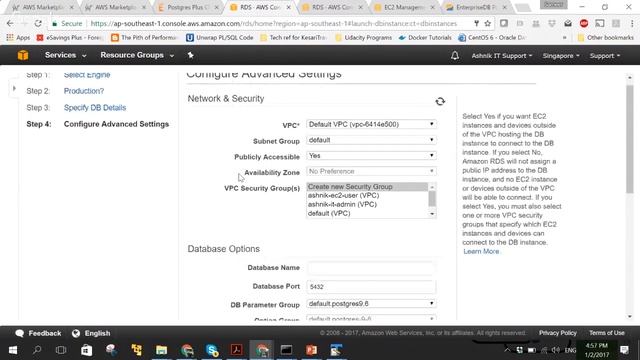
Task: Switch to the Postgres Plus browser tab
Action: (x=188, y=7)
